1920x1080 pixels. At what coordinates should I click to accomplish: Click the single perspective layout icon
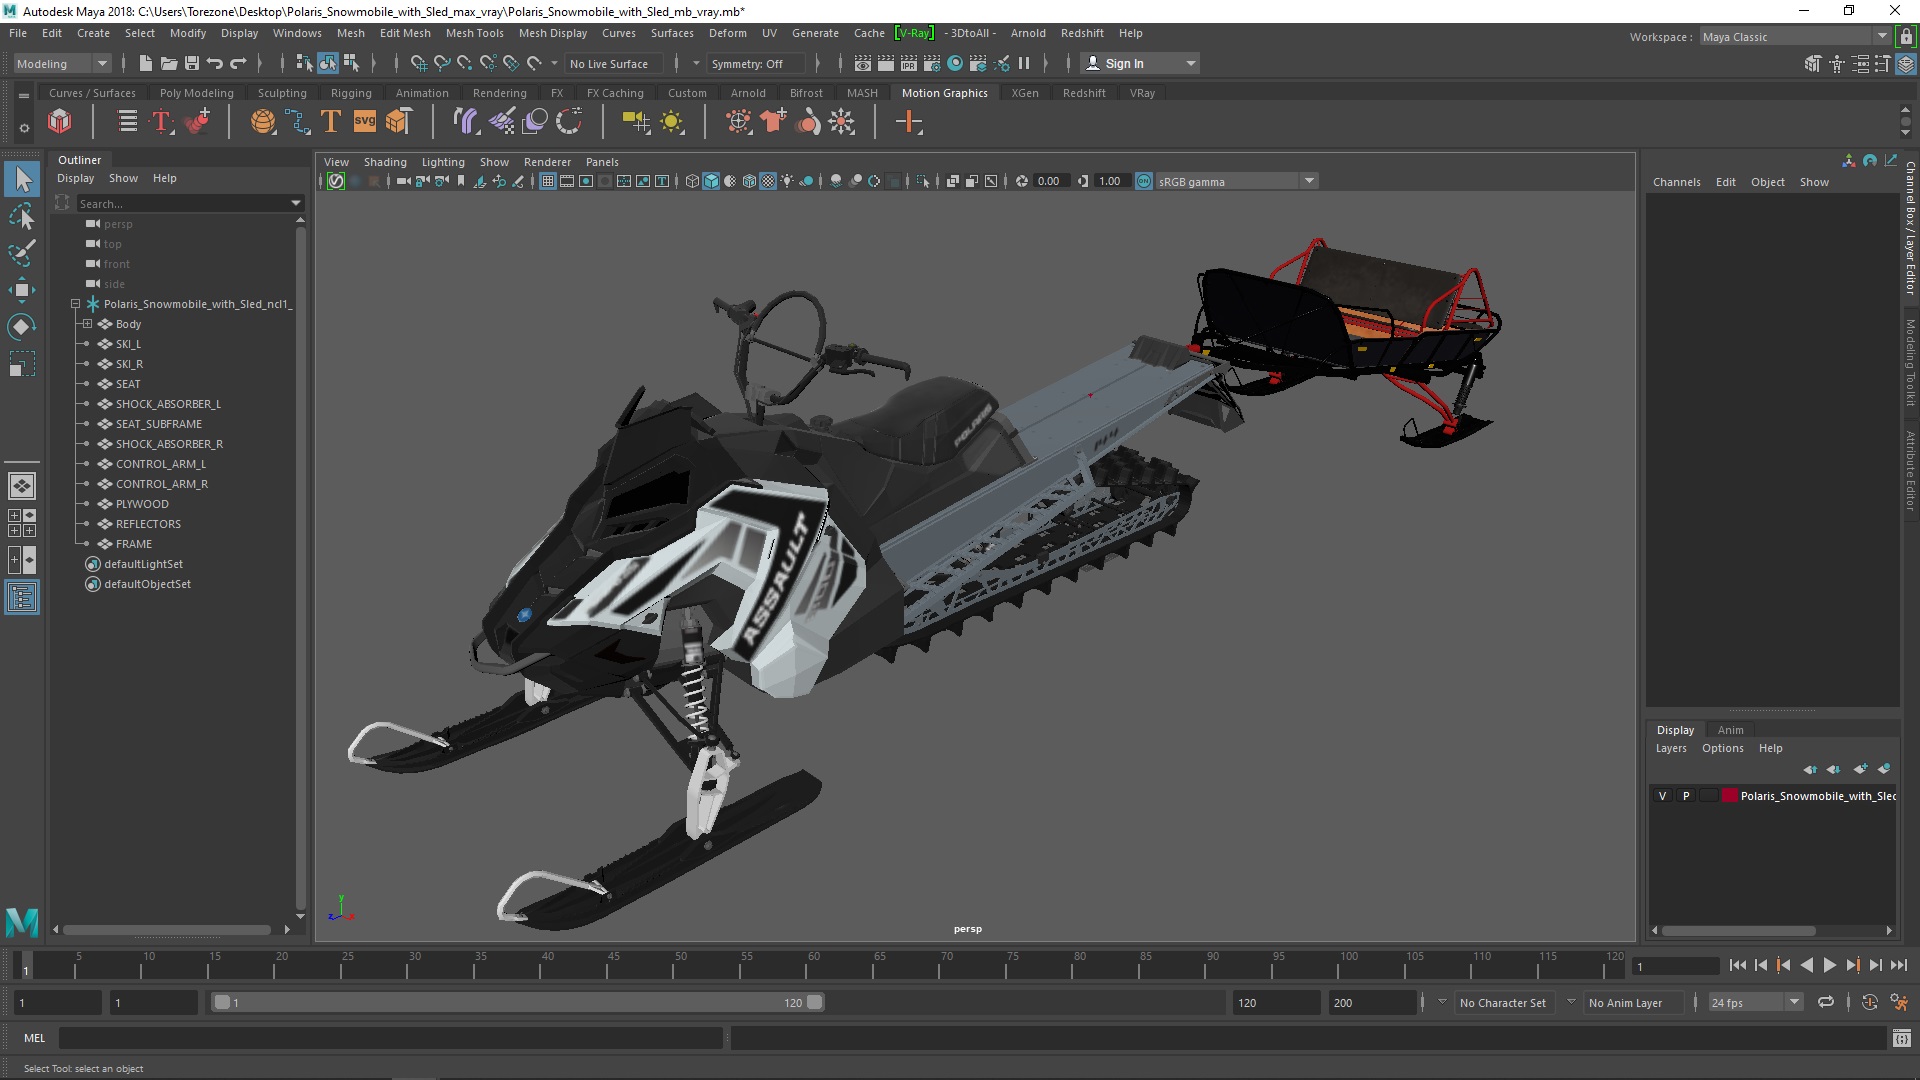pos(22,486)
